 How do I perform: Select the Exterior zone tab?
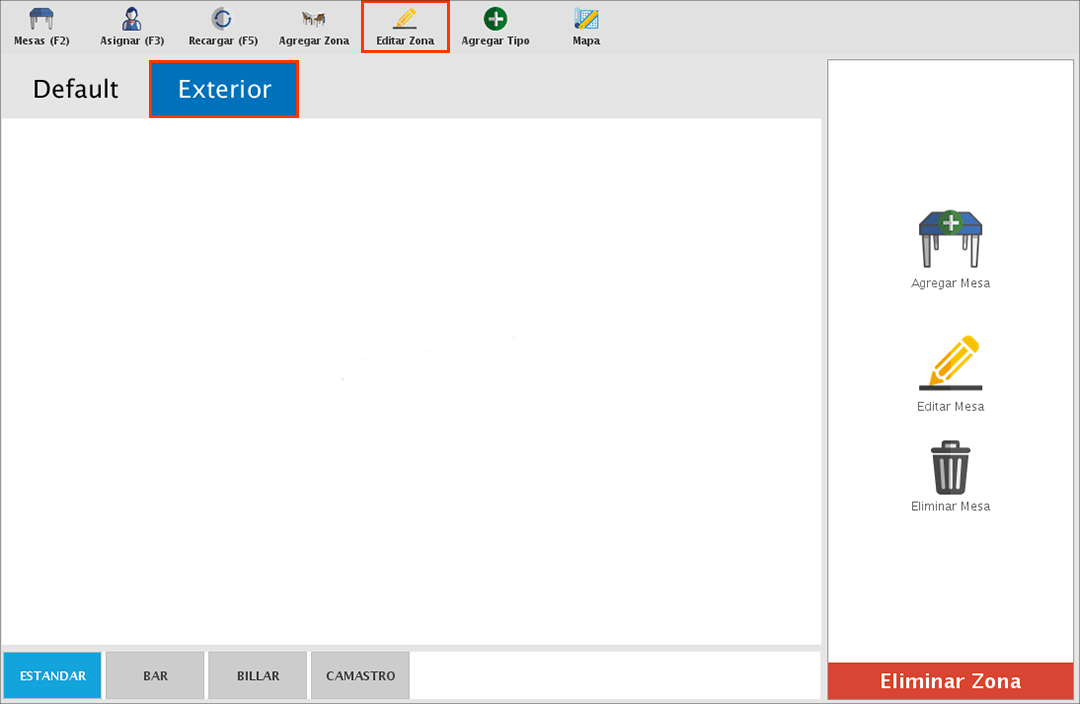click(224, 89)
